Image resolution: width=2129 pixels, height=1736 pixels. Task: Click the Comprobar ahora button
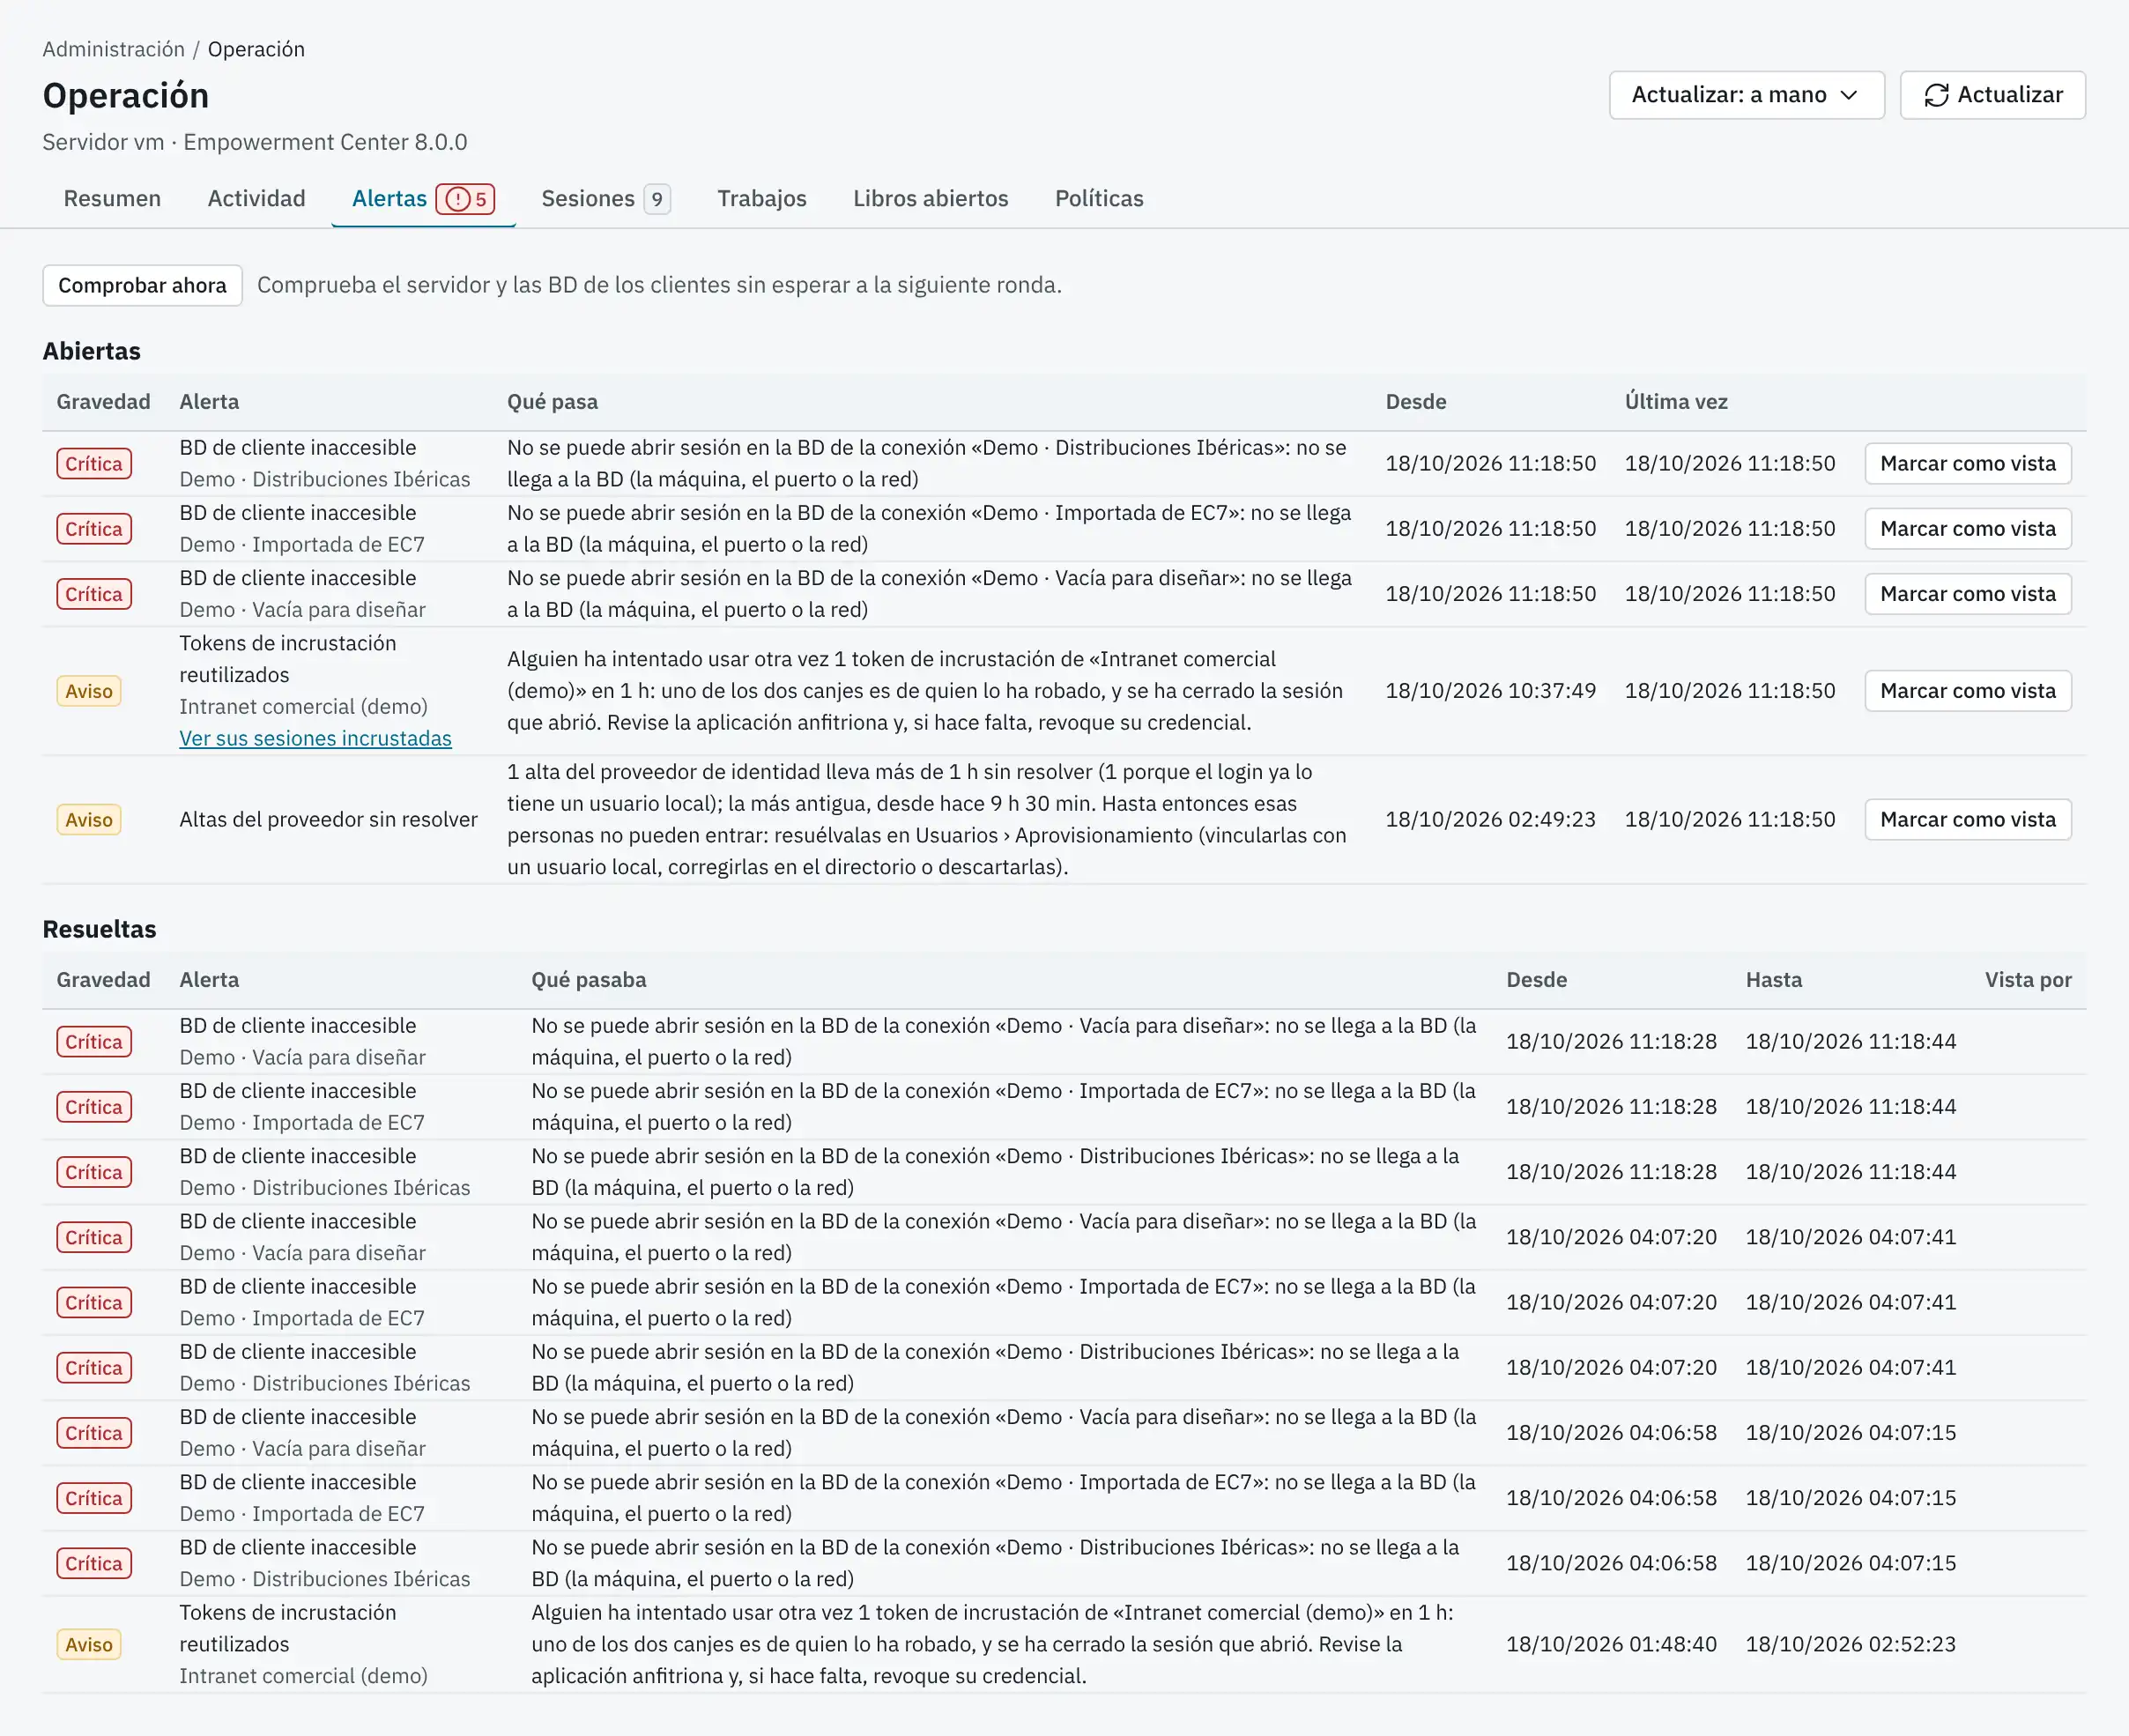(x=142, y=285)
